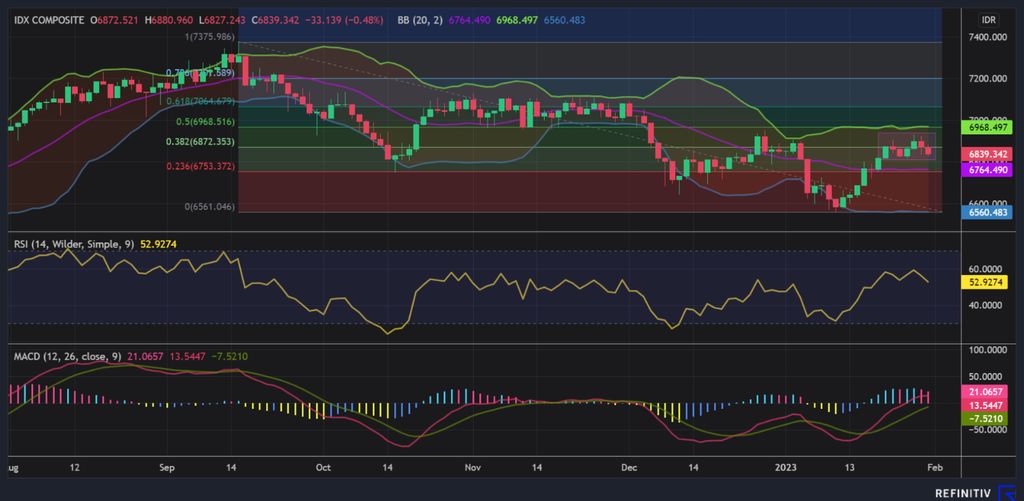Click the 100.0000 MACD axis label
The width and height of the screenshot is (1024, 501).
tap(987, 351)
